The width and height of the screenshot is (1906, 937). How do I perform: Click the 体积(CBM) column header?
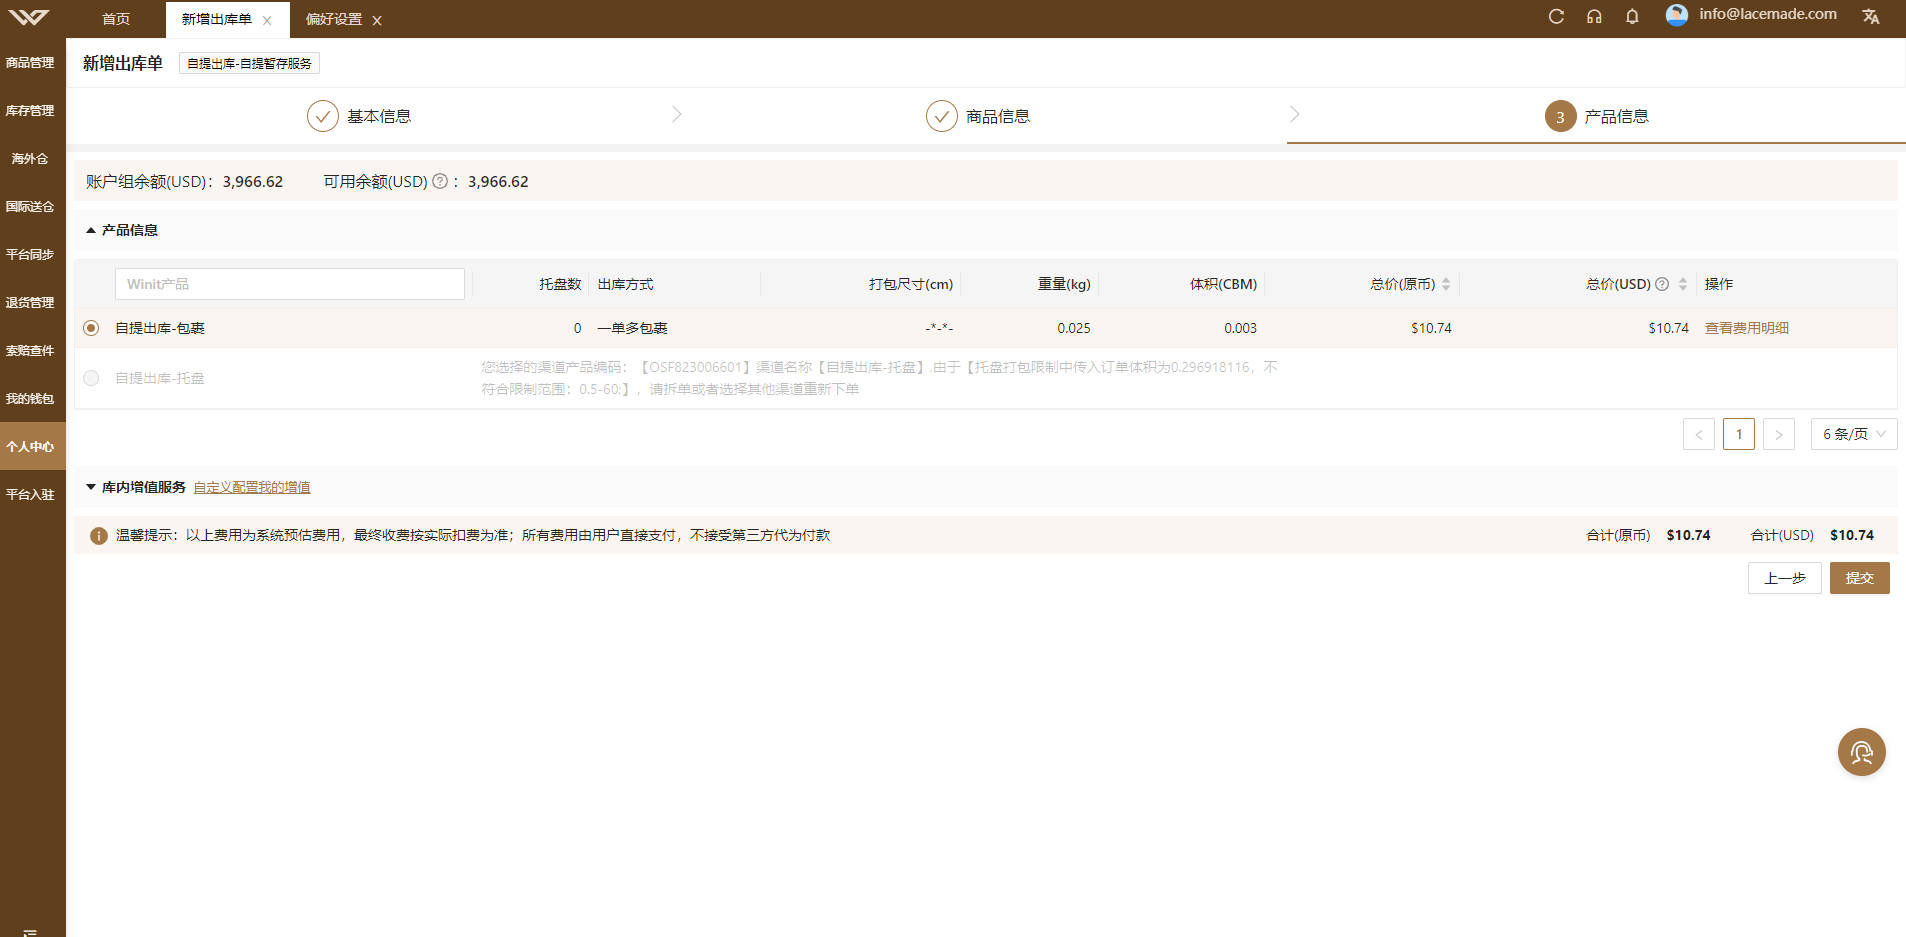[1223, 284]
